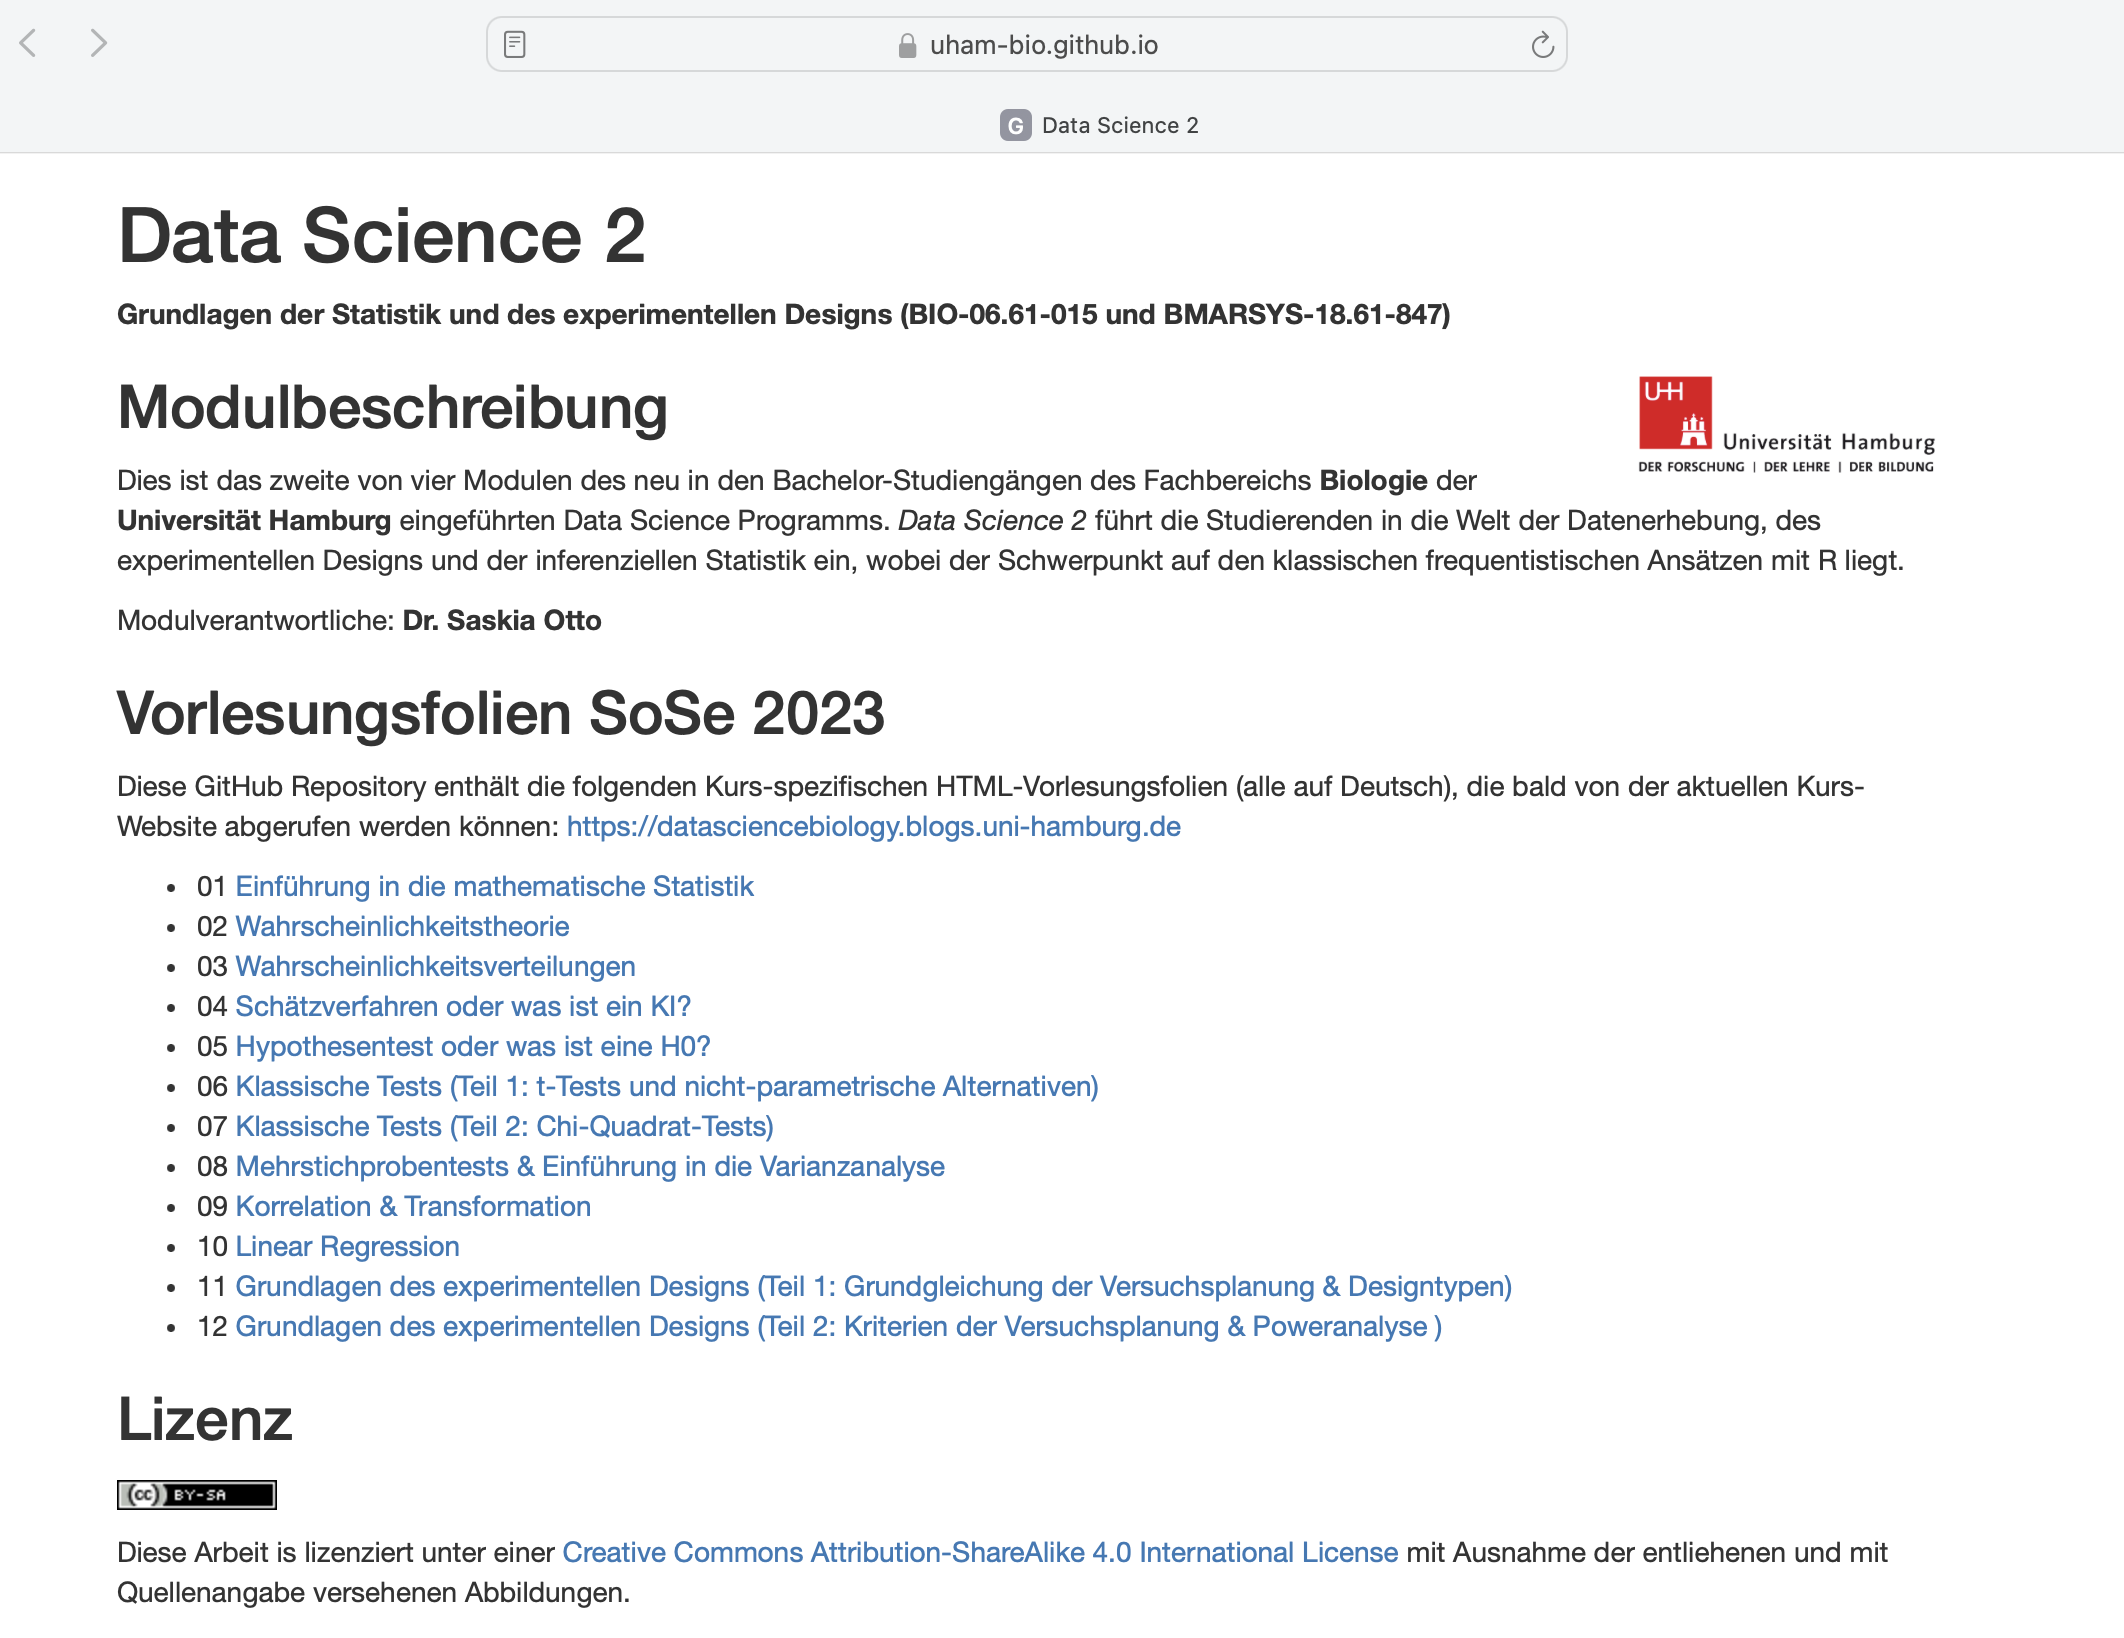
Task: Open Einführung in die mathematische Statistik slides
Action: coord(494,886)
